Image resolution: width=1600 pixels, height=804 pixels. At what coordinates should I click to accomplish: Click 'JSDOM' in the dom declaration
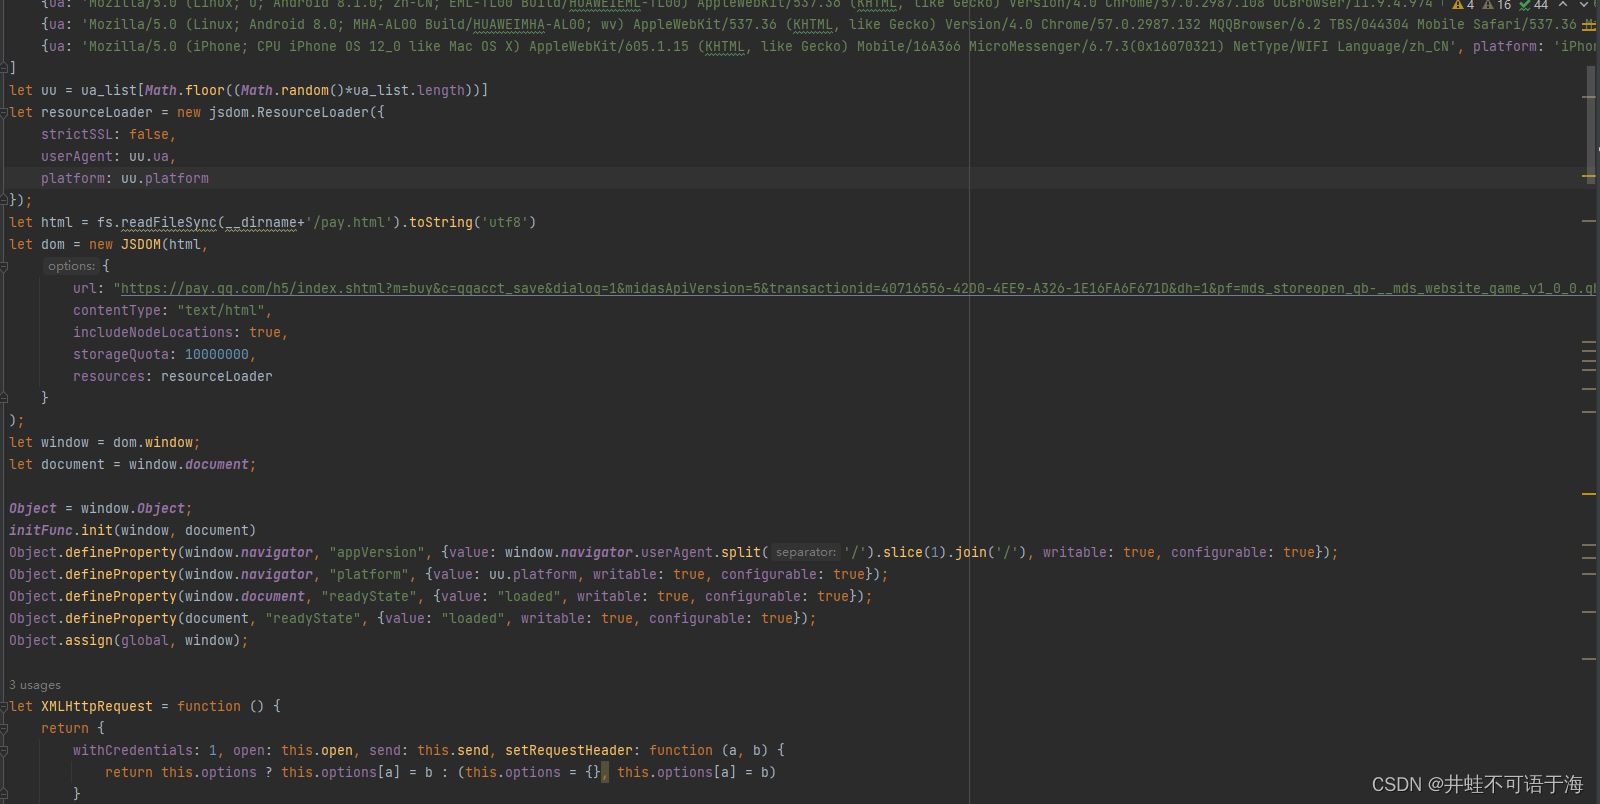coord(141,244)
